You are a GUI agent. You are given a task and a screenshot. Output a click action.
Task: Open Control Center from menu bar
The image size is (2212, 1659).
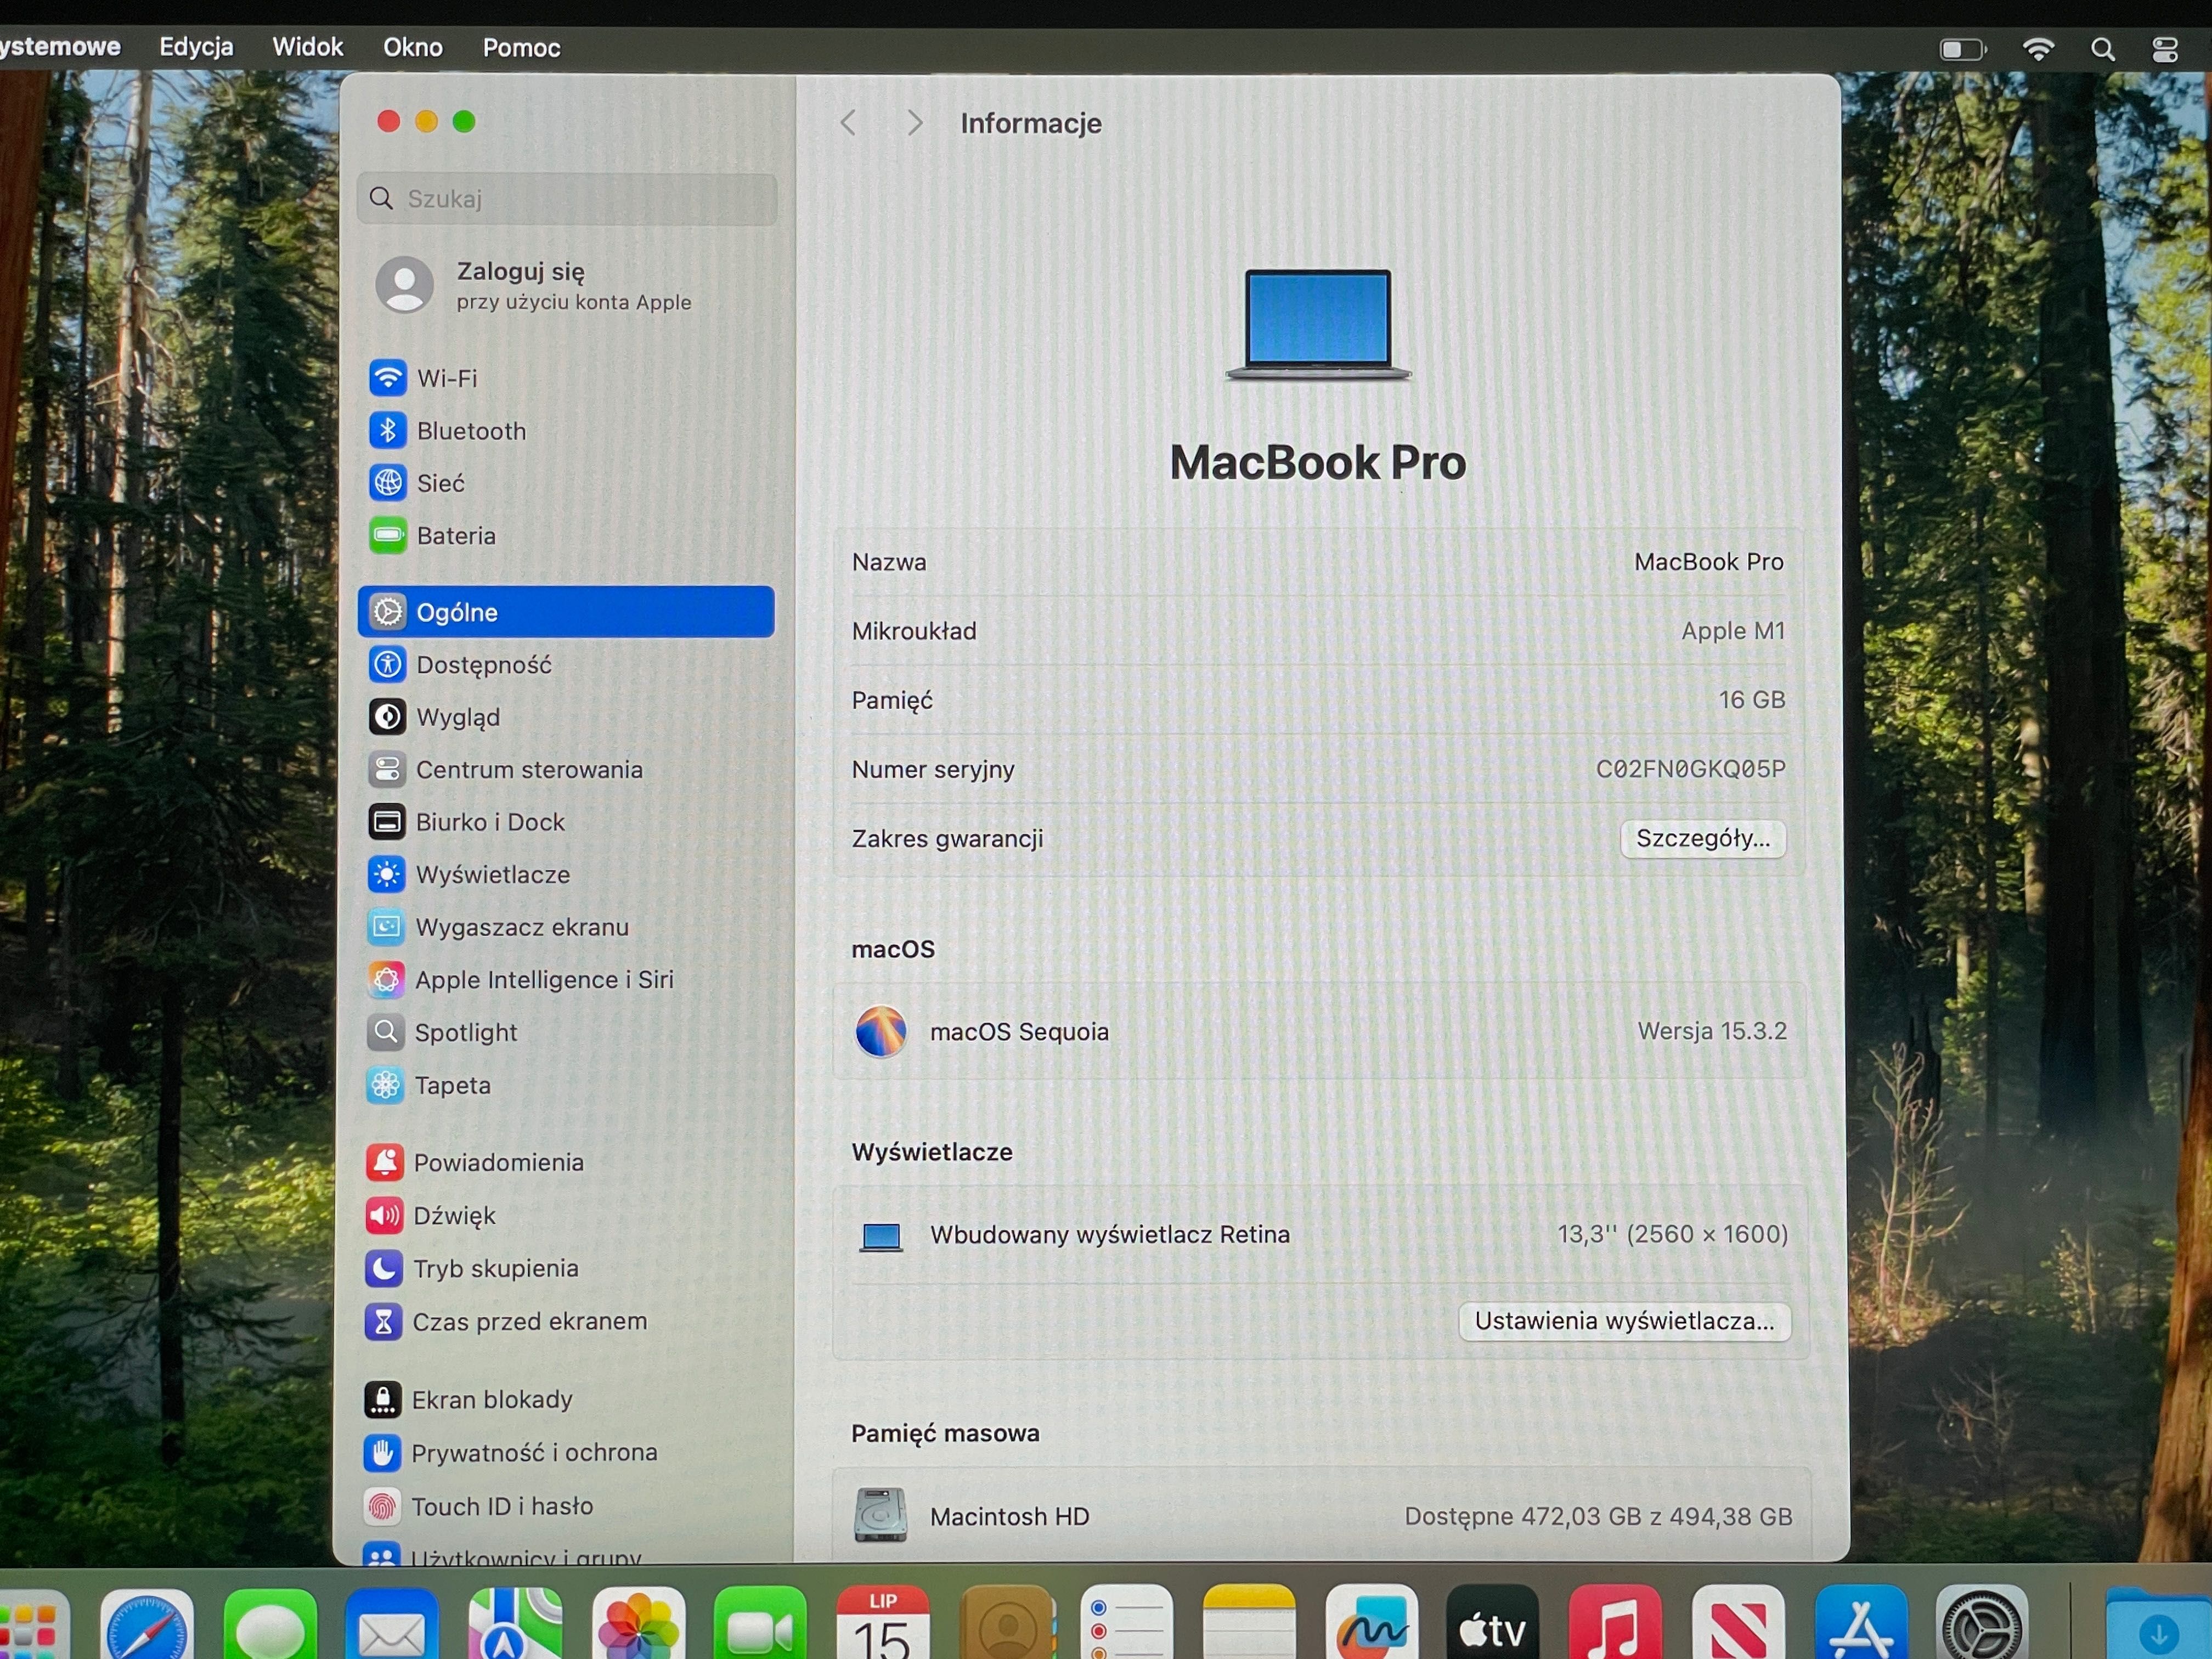2165,50
